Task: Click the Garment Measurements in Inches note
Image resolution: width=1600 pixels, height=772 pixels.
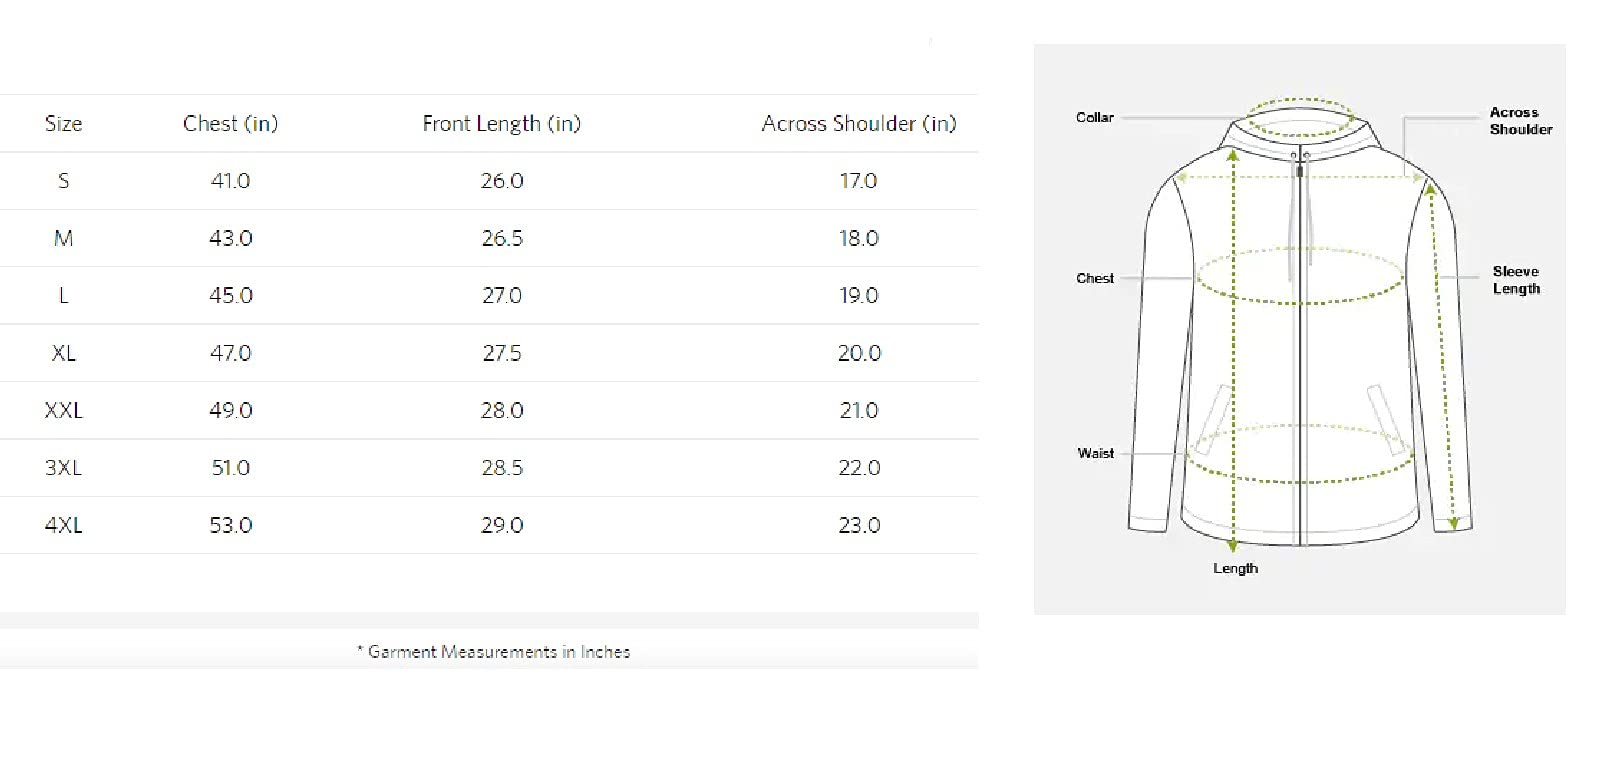Action: click(494, 652)
